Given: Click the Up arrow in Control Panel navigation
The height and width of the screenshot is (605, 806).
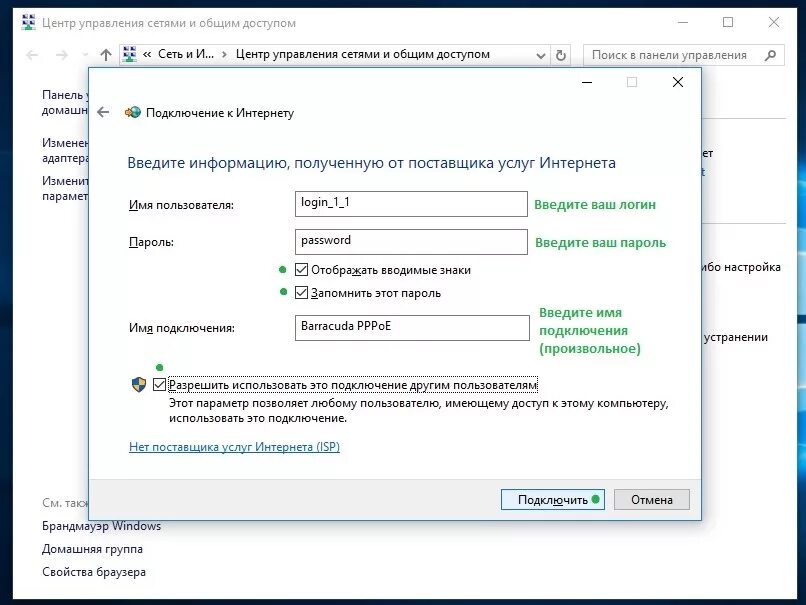Looking at the screenshot, I should click(106, 54).
